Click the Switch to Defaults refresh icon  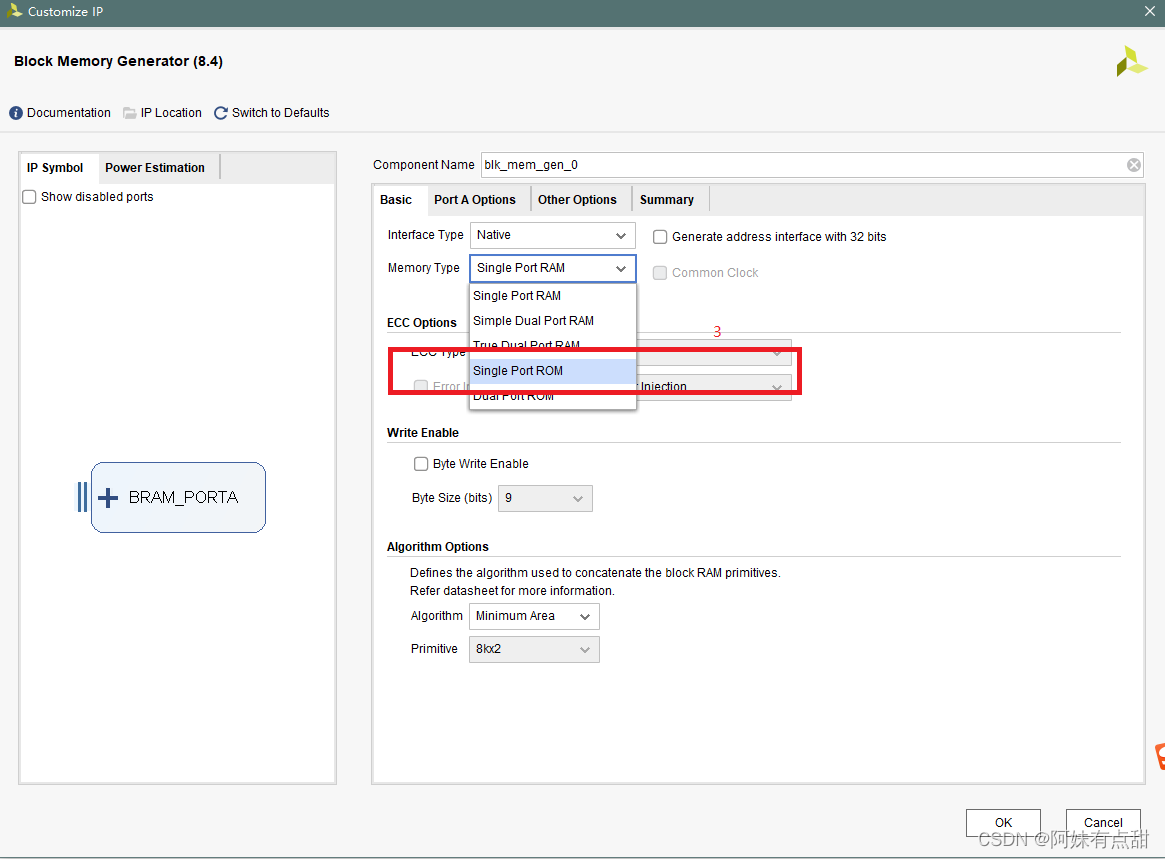coord(221,113)
